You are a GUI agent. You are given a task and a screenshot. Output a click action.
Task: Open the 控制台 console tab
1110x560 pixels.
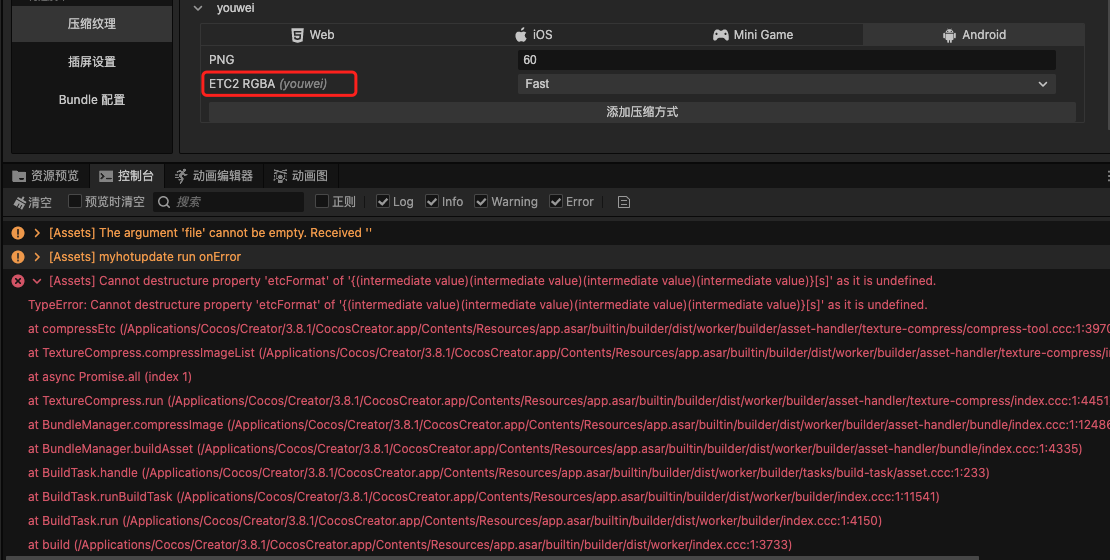tap(127, 176)
